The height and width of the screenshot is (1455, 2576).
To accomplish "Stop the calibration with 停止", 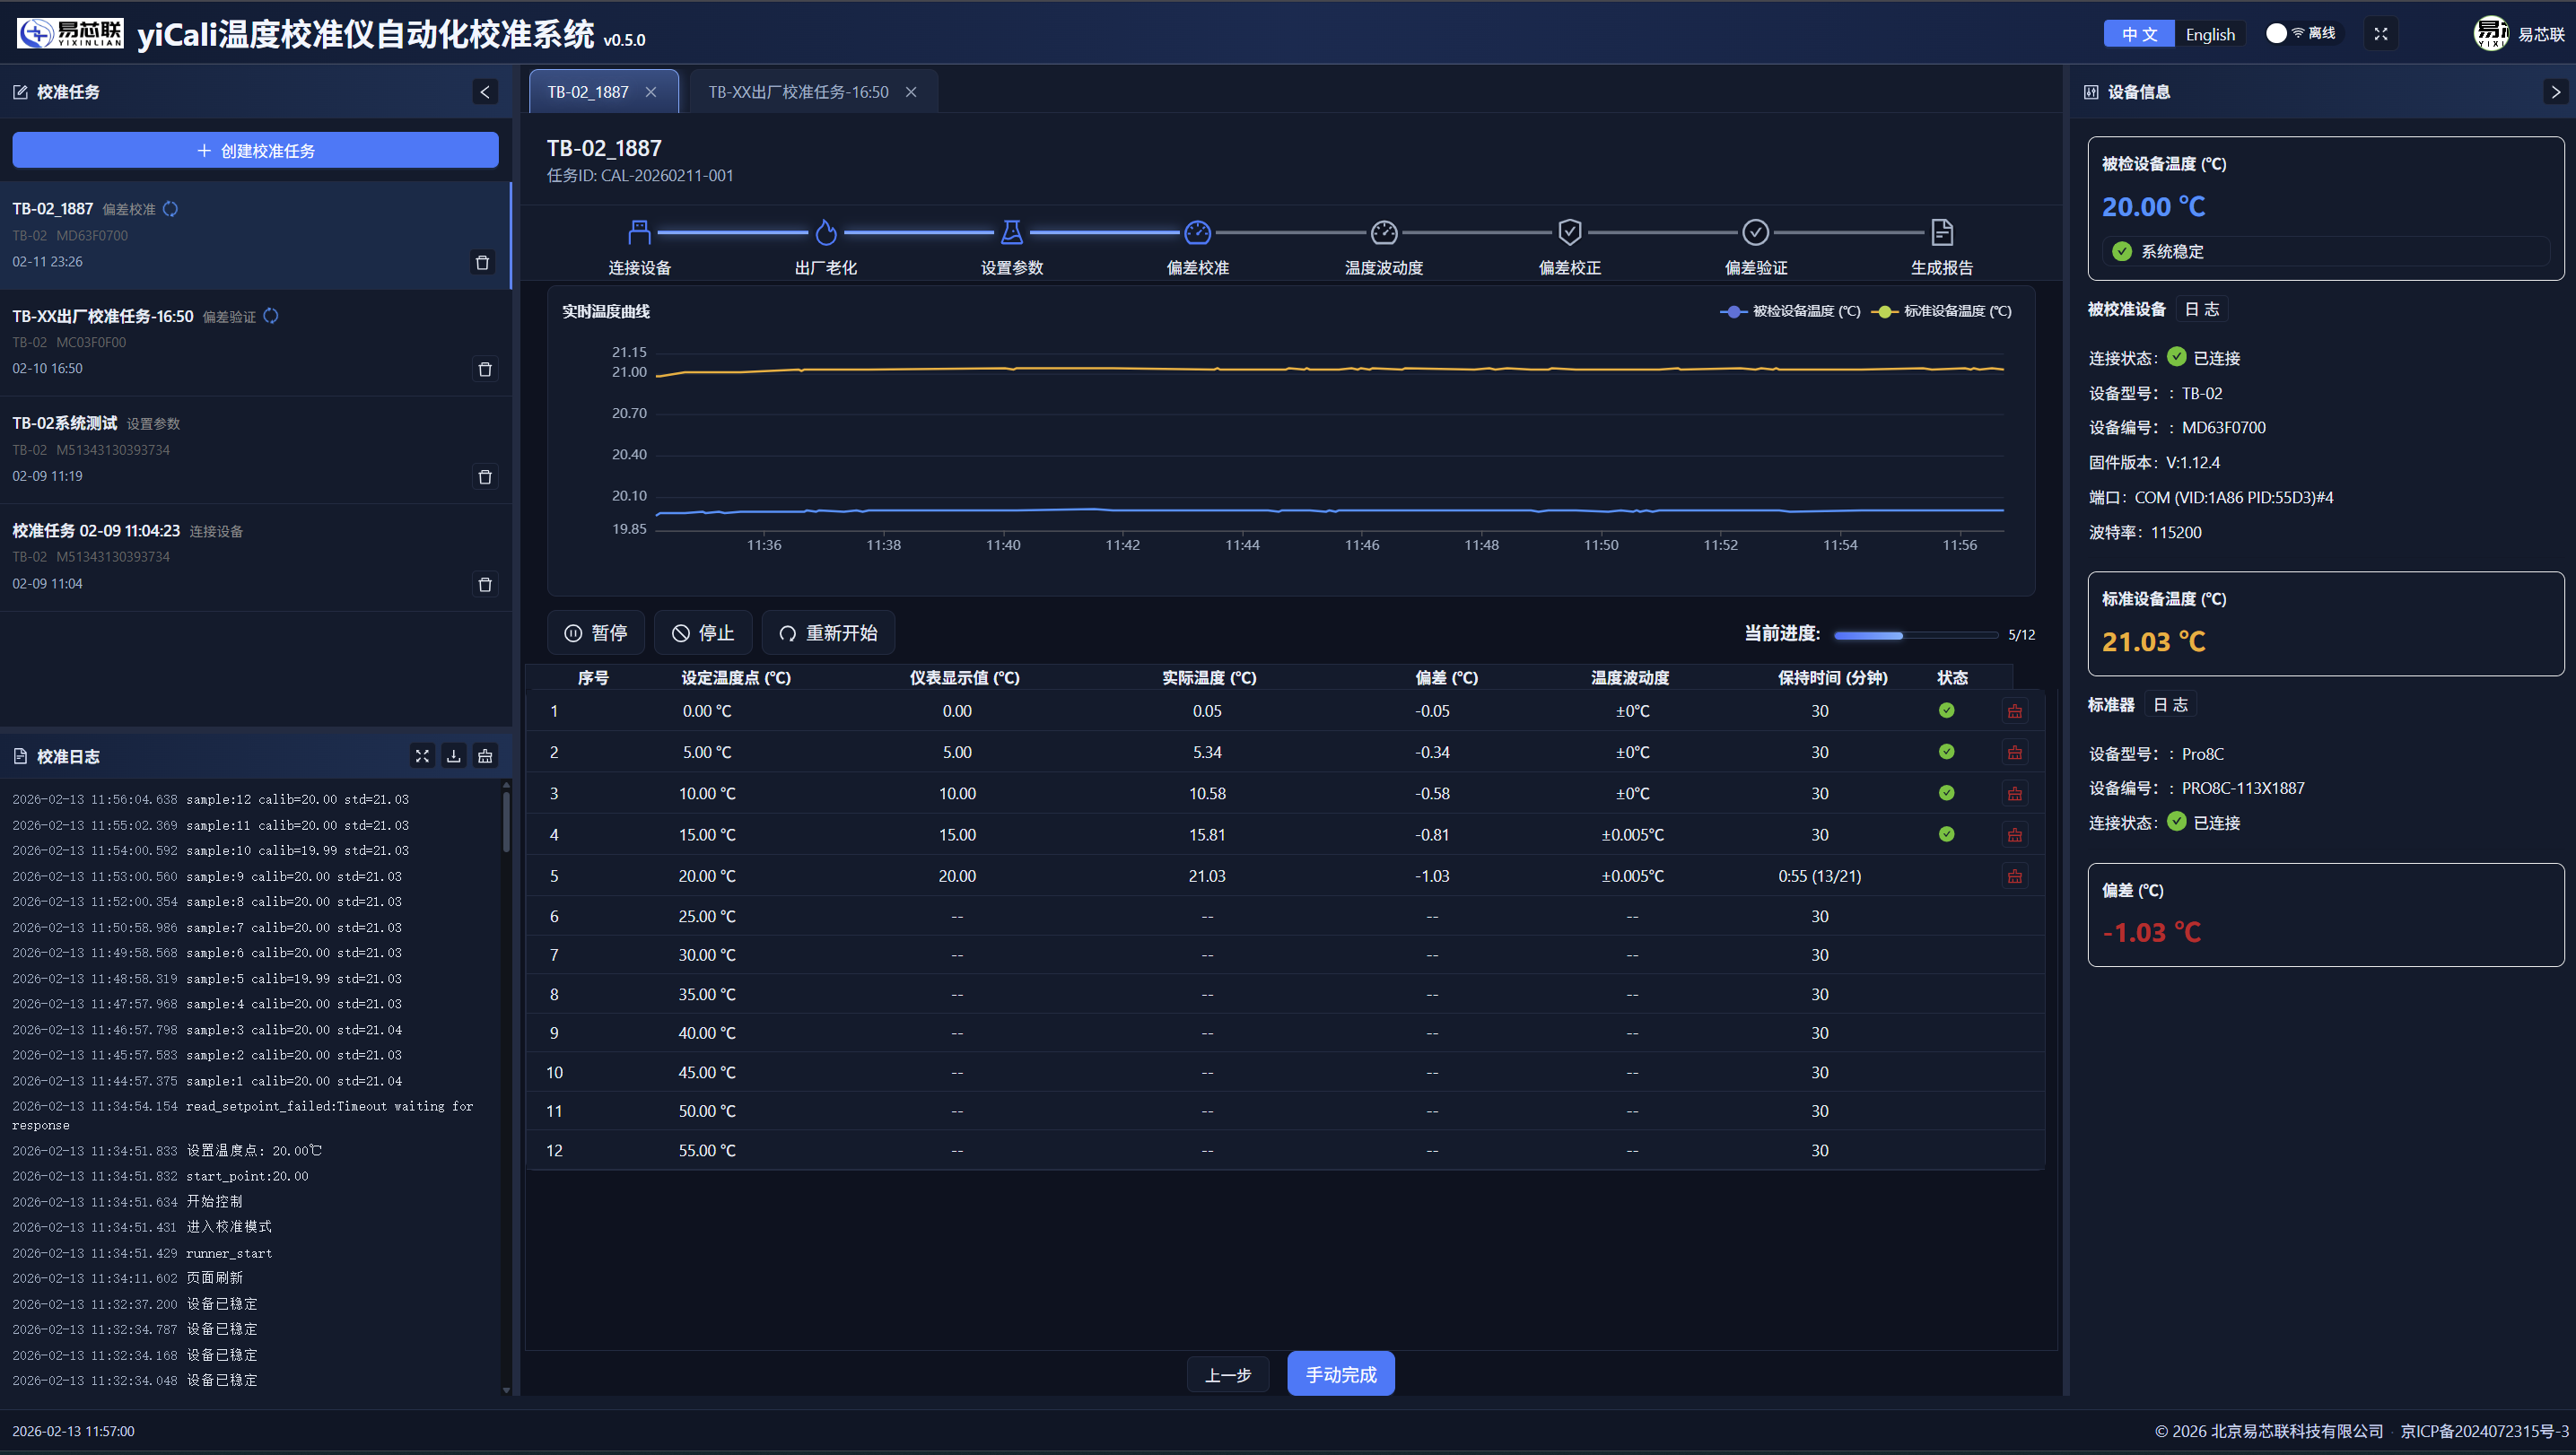I will 703,633.
